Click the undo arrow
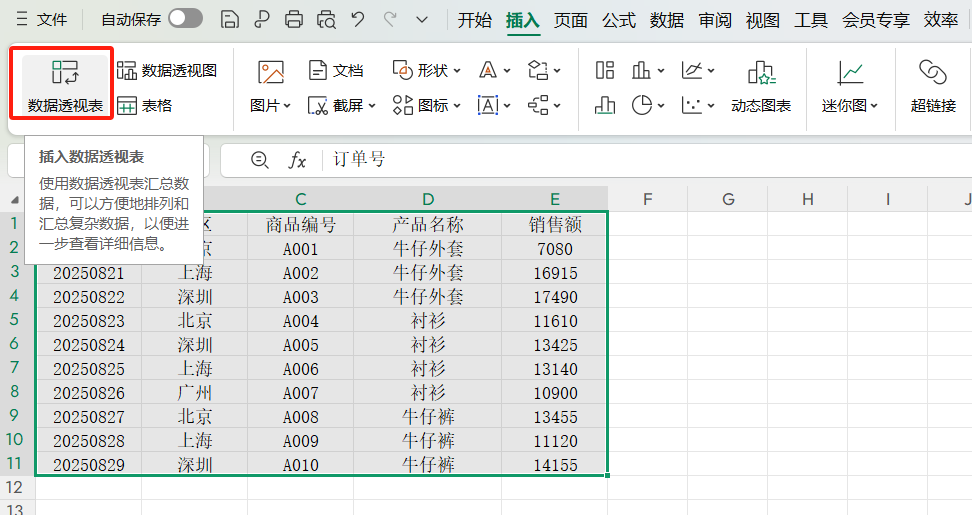This screenshot has height=515, width=972. [358, 19]
